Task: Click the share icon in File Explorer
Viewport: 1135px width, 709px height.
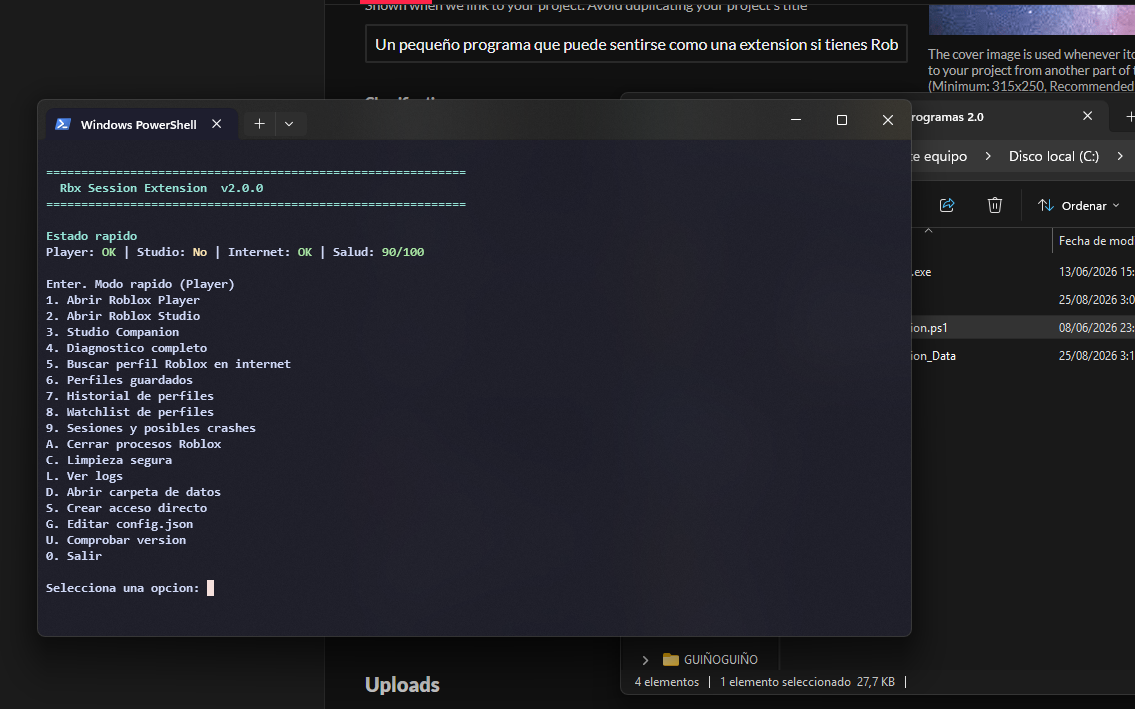Action: click(947, 206)
